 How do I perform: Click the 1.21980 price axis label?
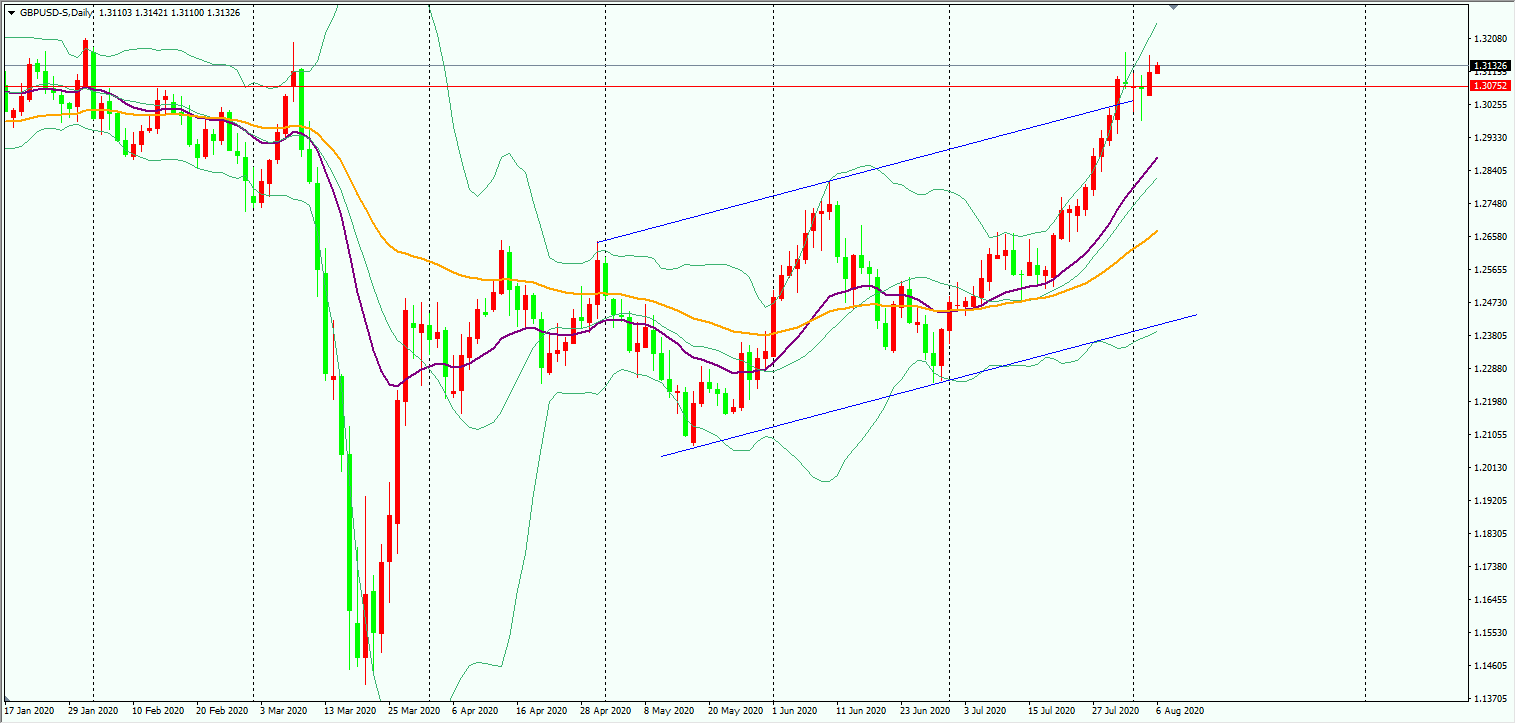coord(1490,402)
